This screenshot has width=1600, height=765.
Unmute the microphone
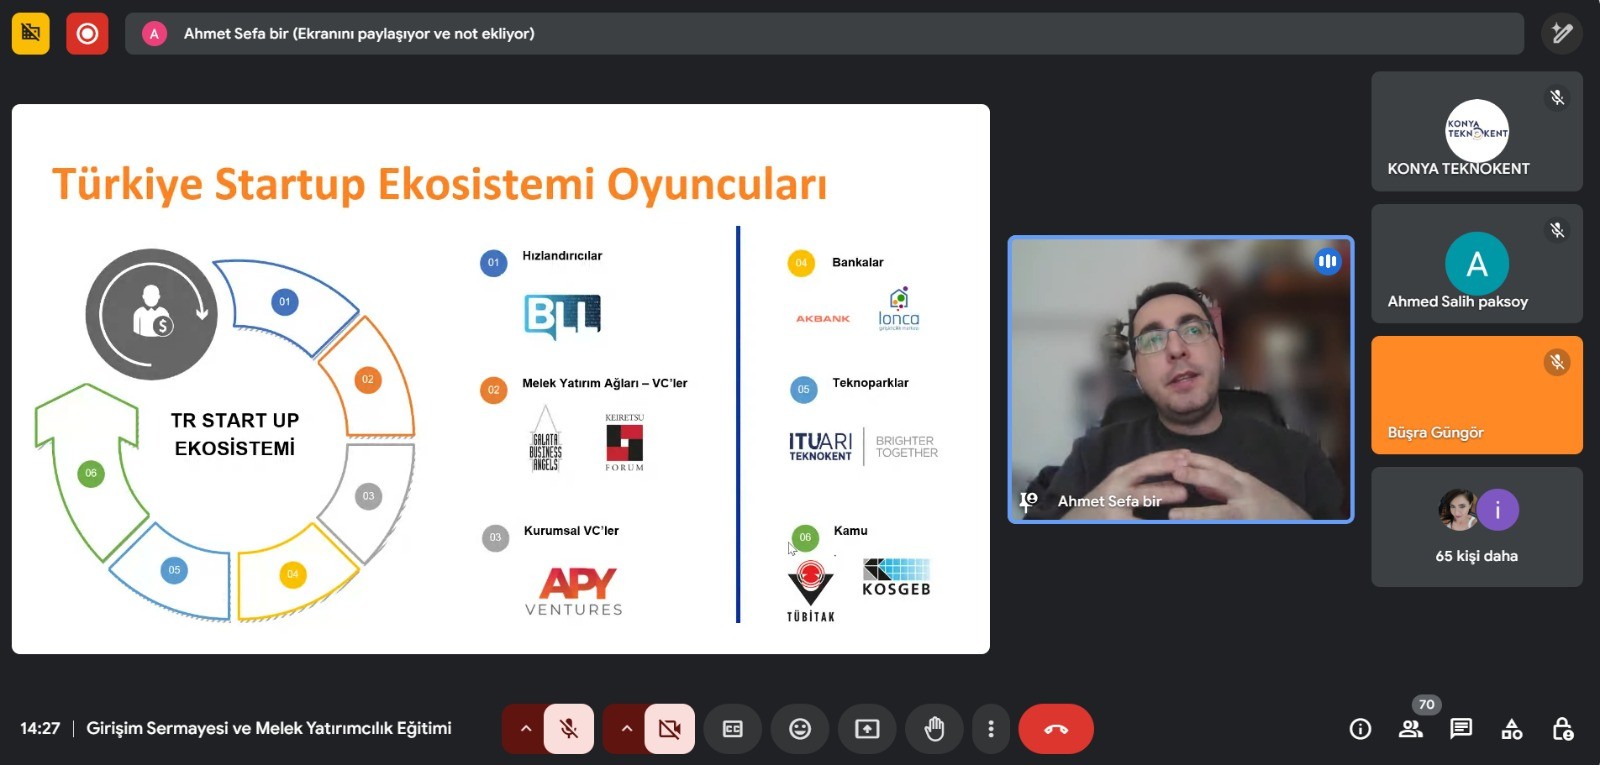tap(569, 729)
